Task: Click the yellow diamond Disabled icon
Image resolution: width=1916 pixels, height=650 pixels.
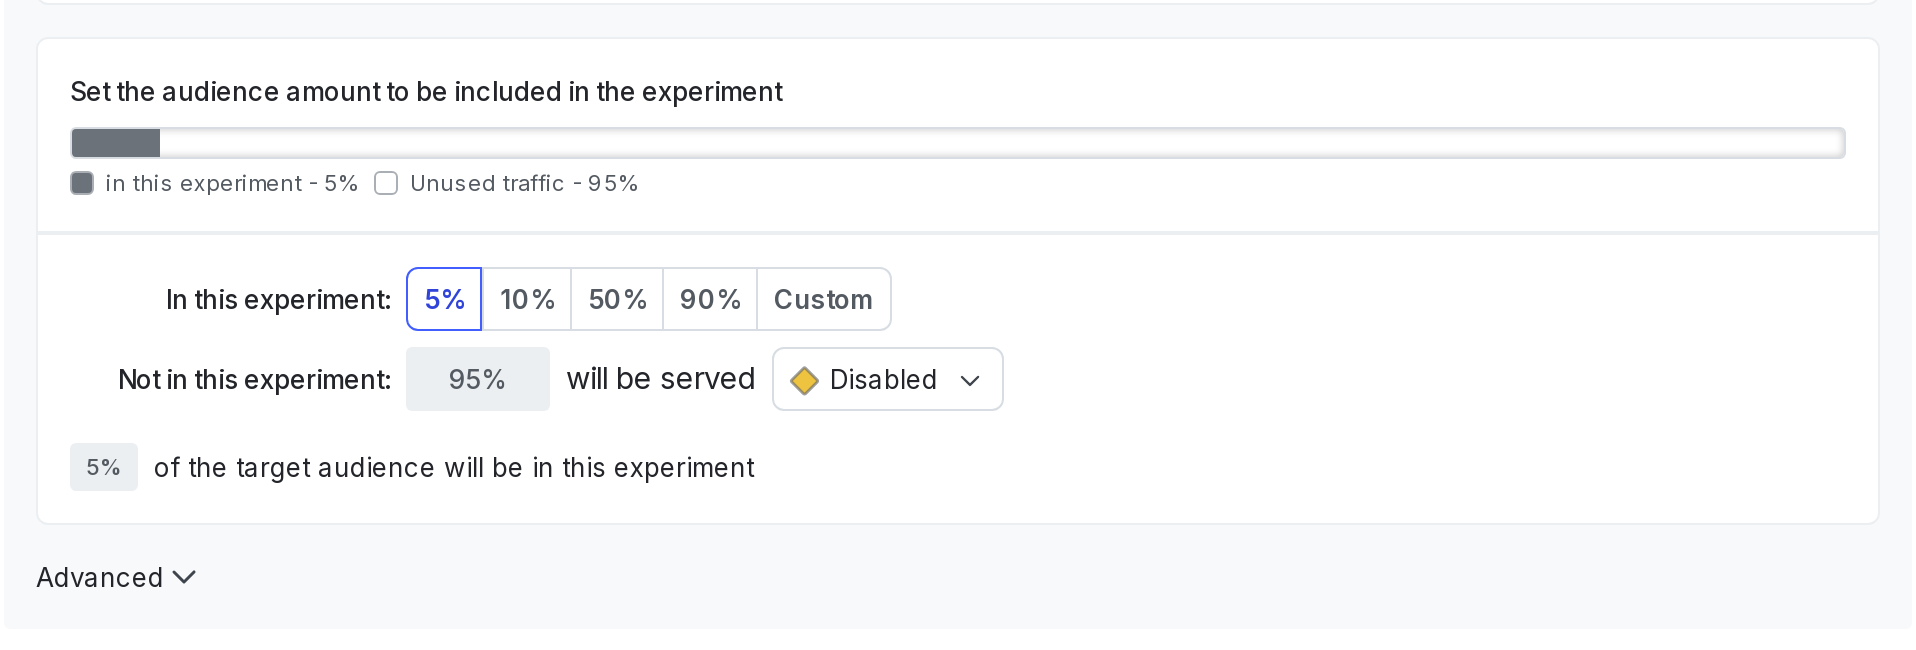Action: tap(804, 380)
